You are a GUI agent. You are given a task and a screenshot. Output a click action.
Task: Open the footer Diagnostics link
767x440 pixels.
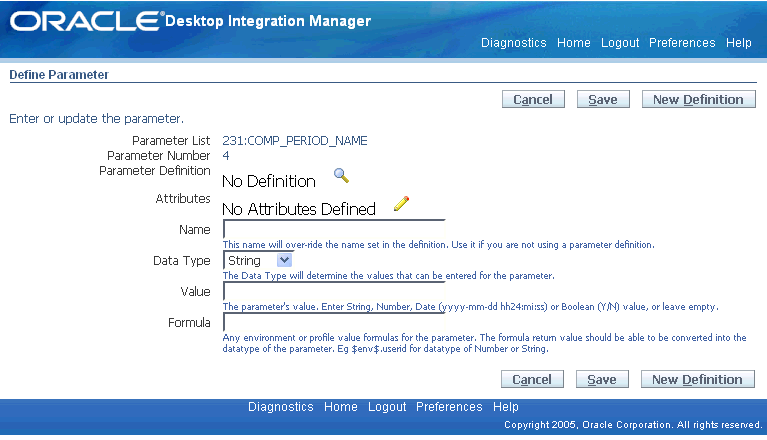pyautogui.click(x=280, y=407)
